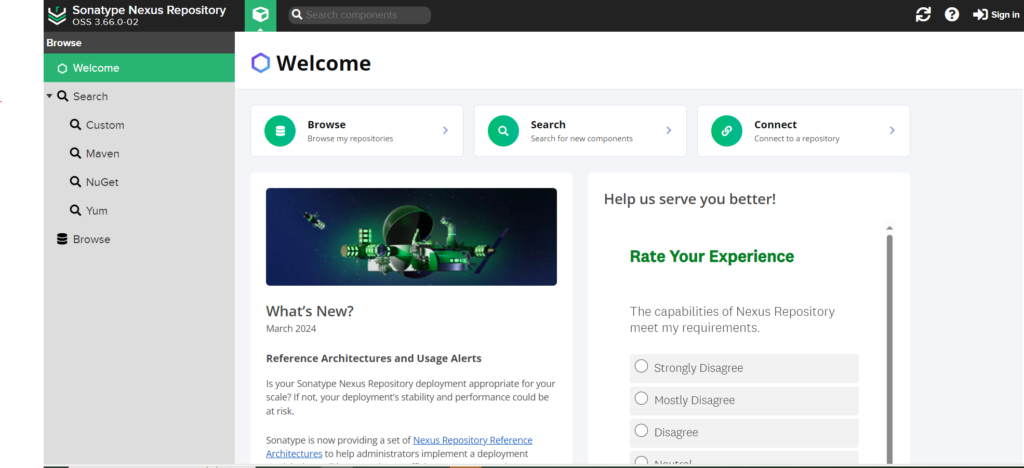Open Search card via its chevron
This screenshot has height=468, width=1024.
tap(669, 131)
